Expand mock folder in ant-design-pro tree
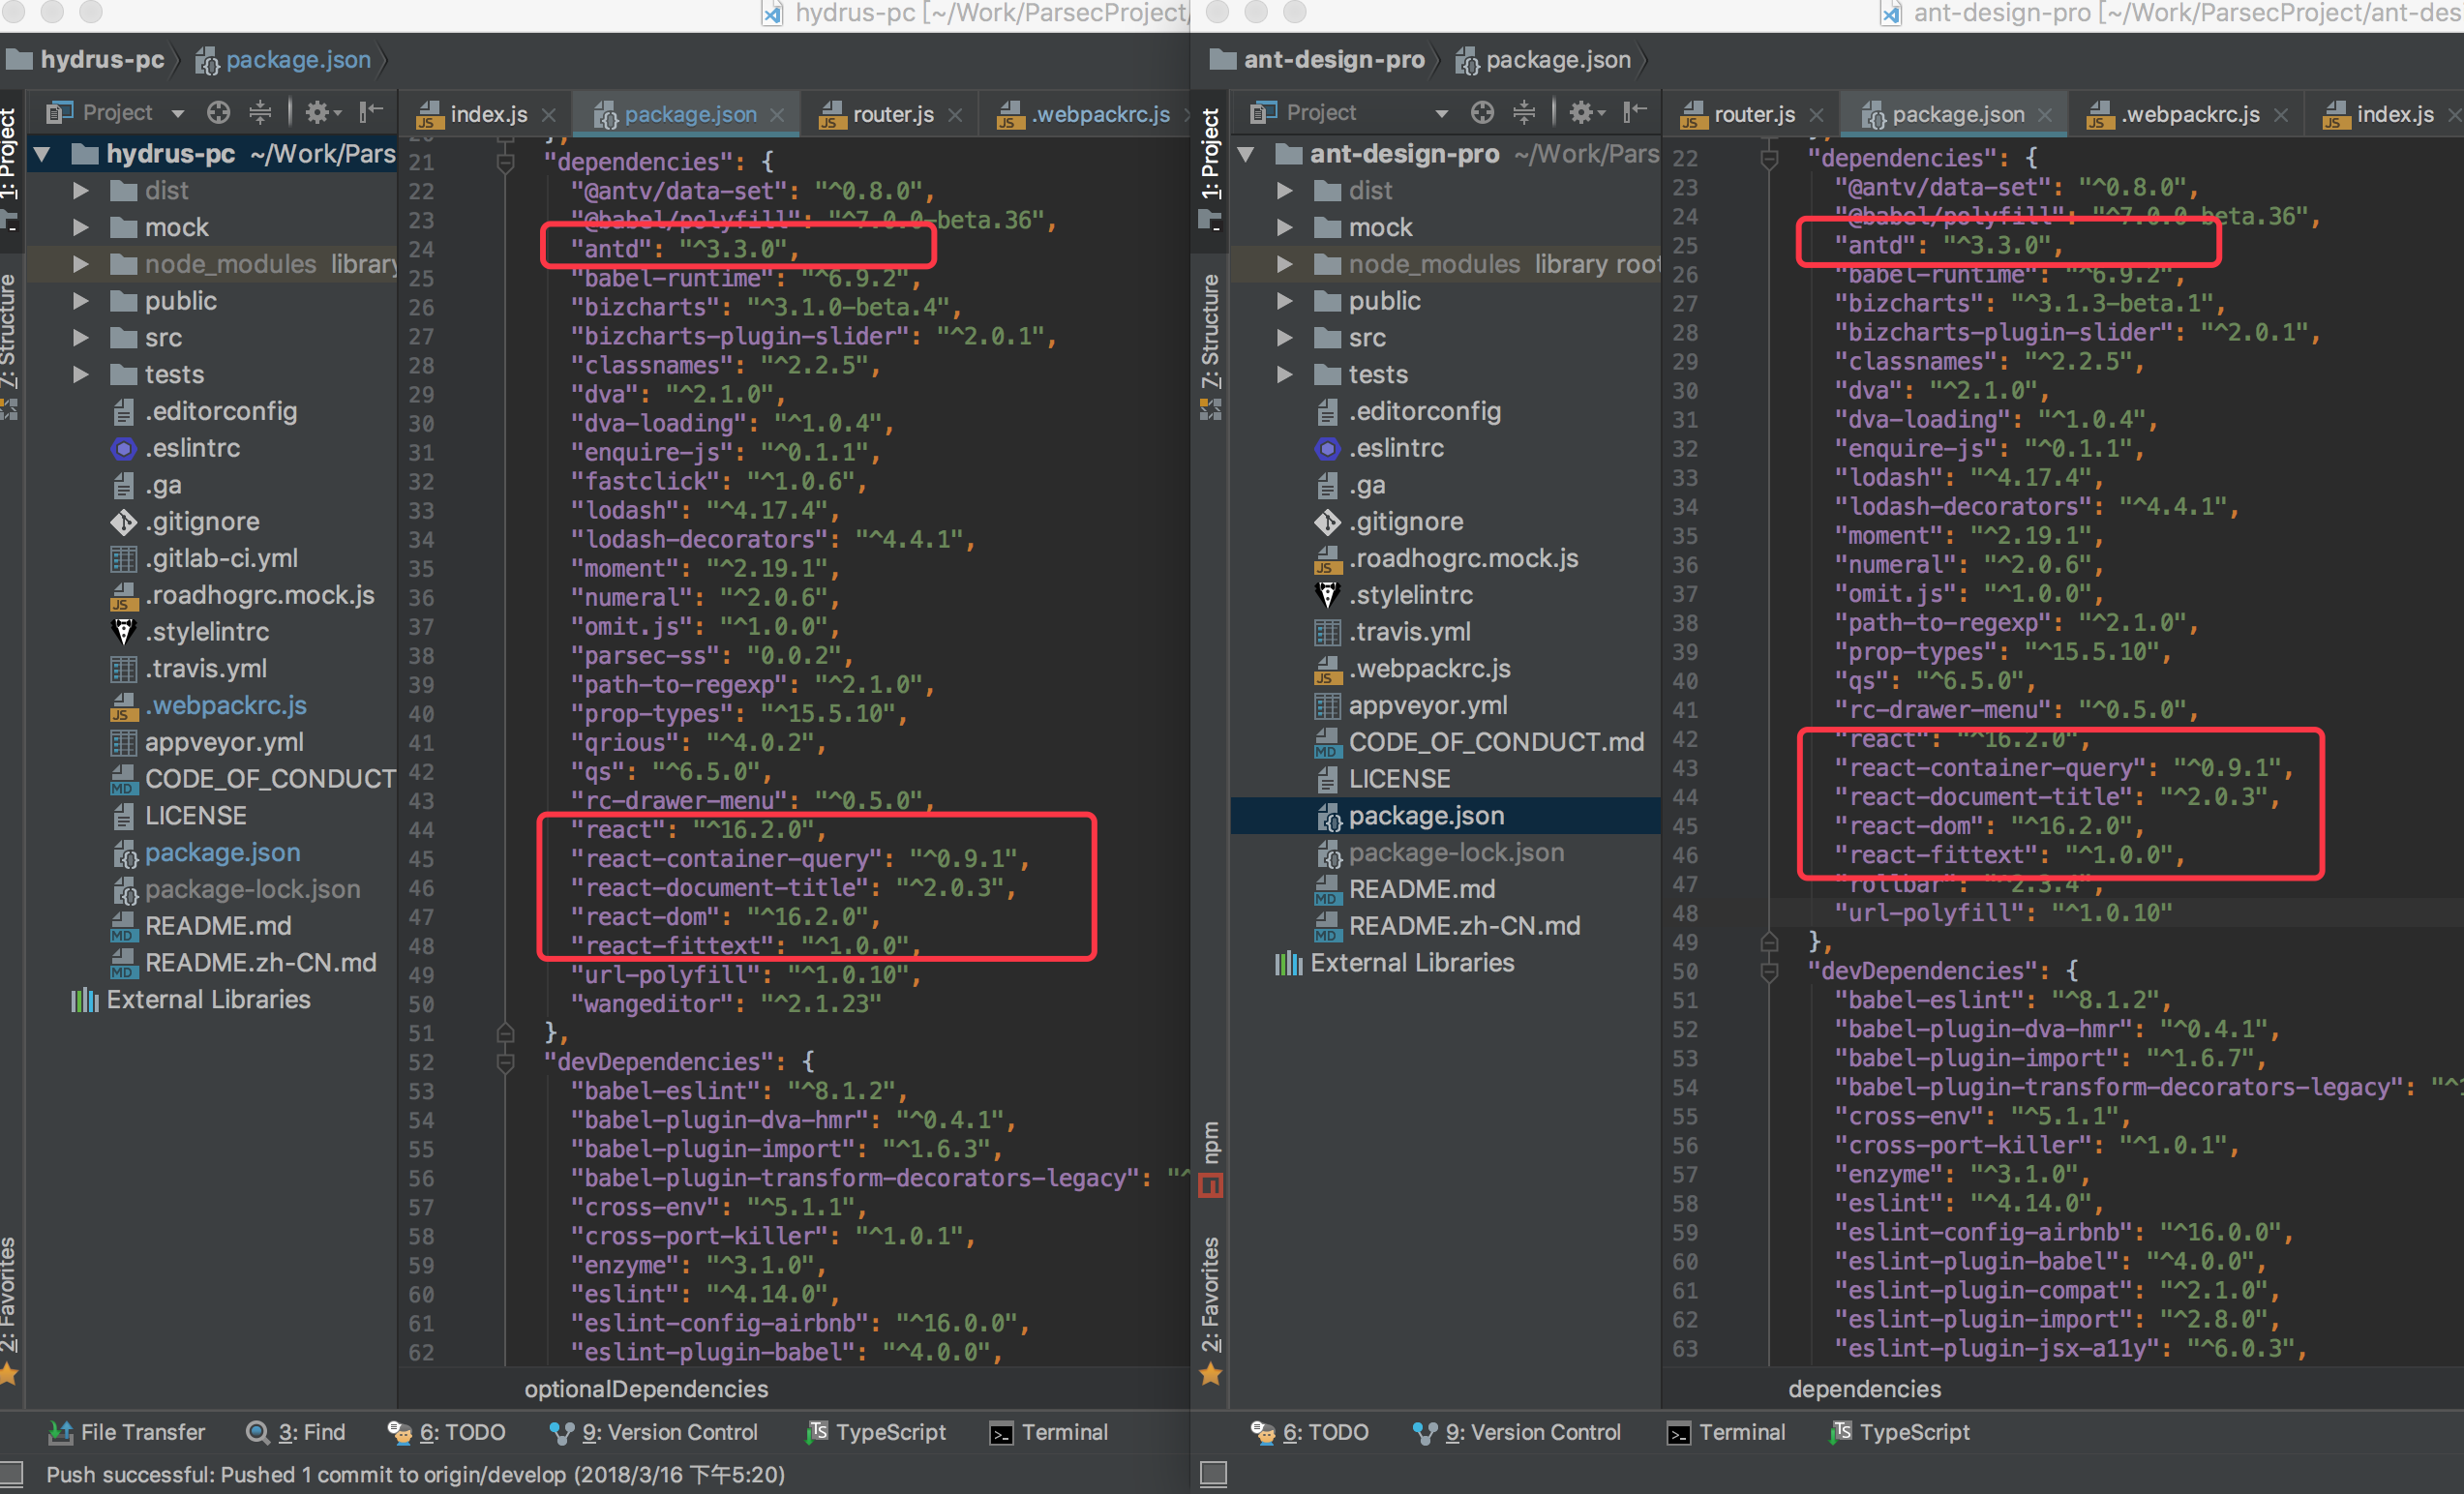The image size is (2464, 1494). 1285,227
